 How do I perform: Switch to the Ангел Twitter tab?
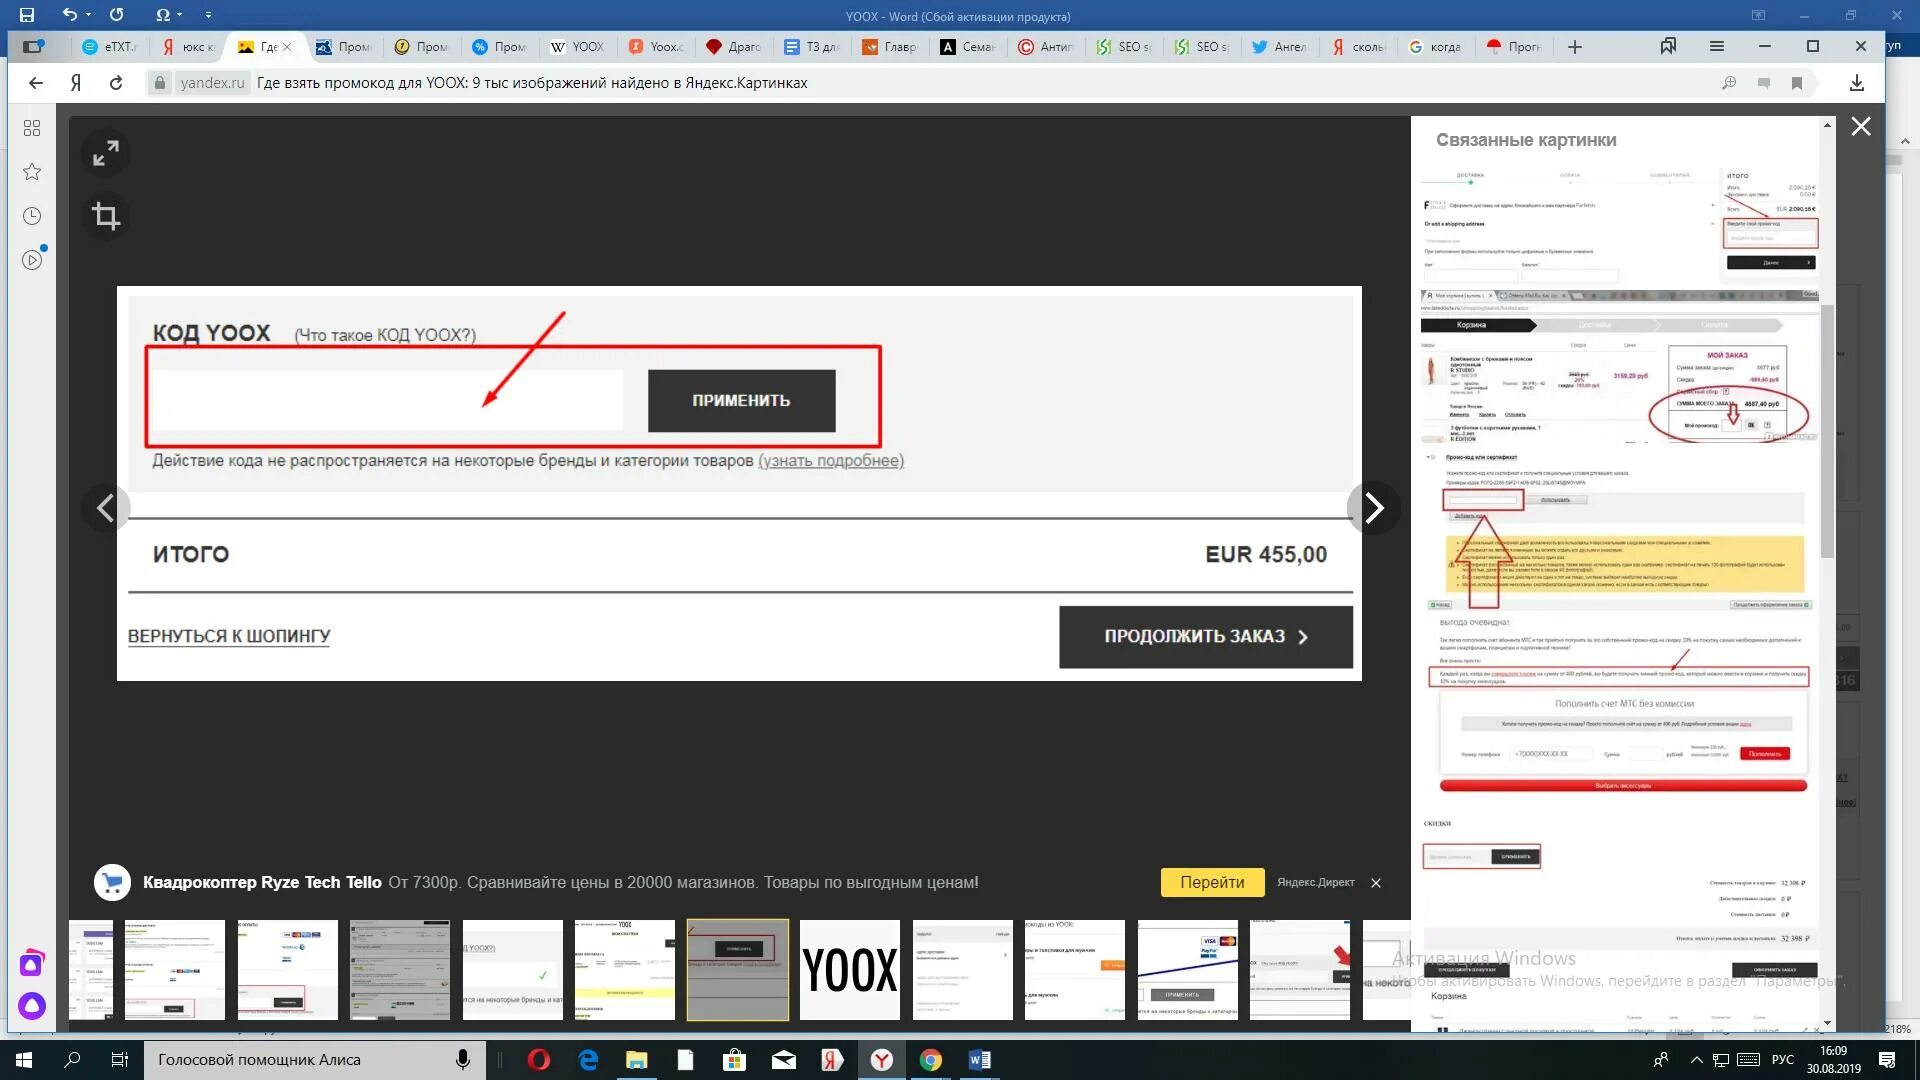point(1281,47)
